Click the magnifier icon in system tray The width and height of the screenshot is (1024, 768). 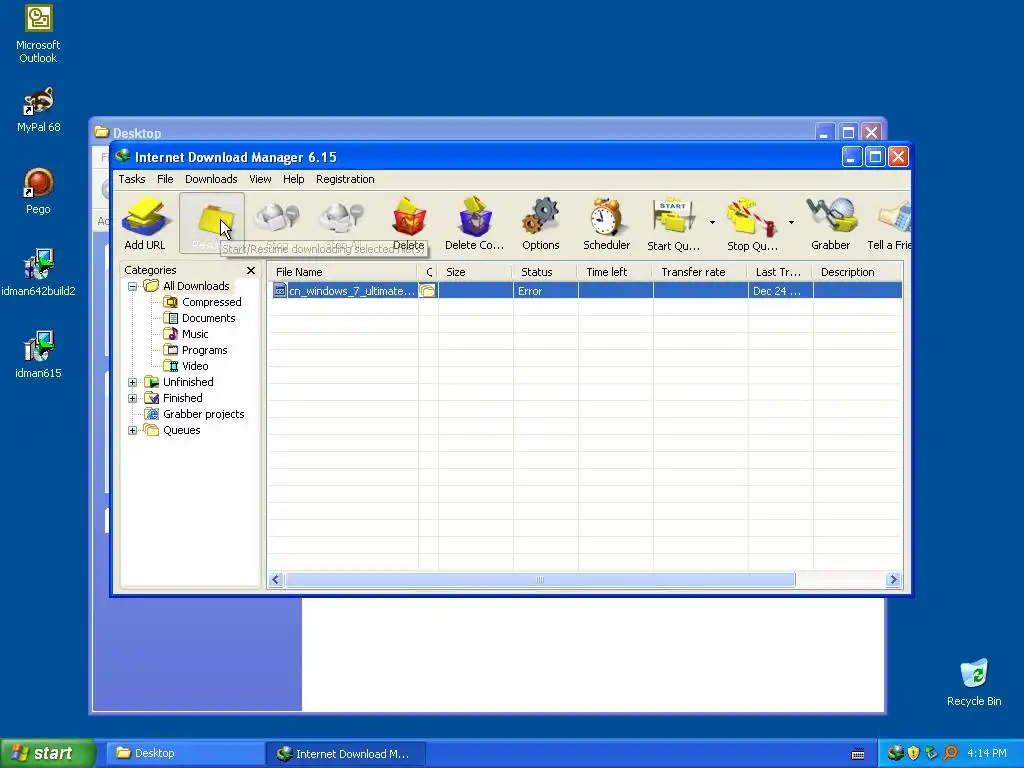click(950, 754)
